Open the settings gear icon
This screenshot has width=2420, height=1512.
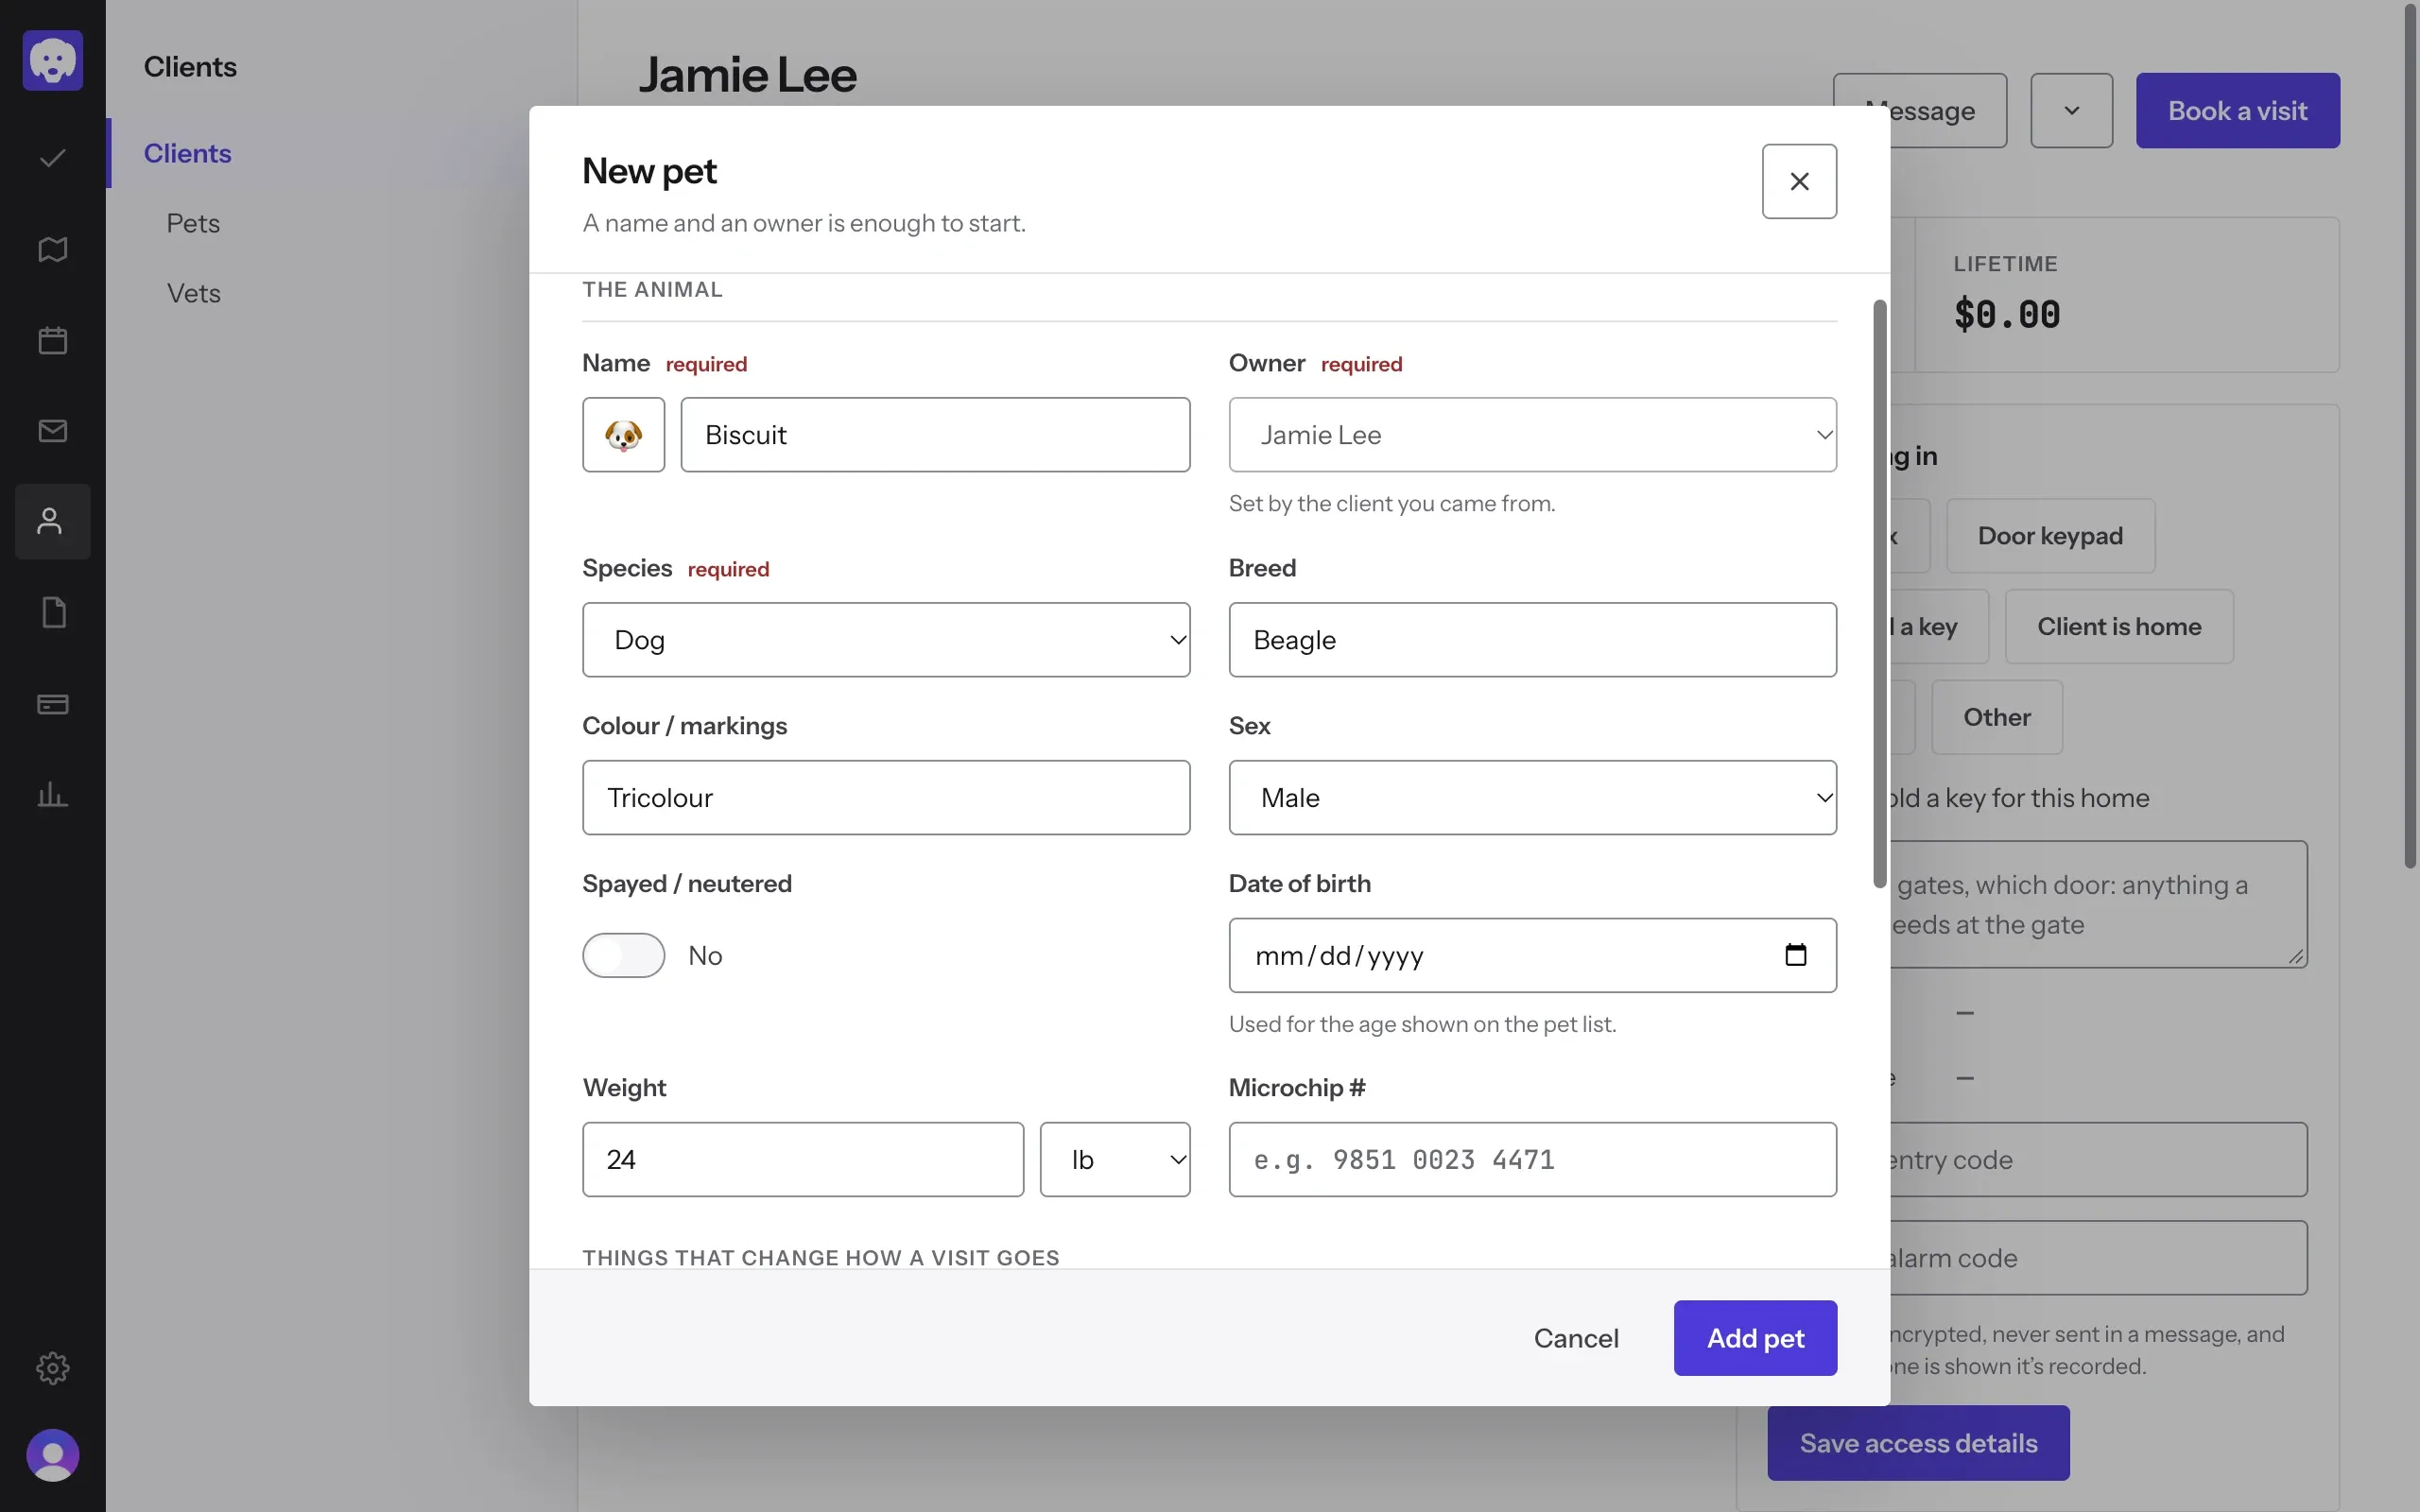(52, 1368)
